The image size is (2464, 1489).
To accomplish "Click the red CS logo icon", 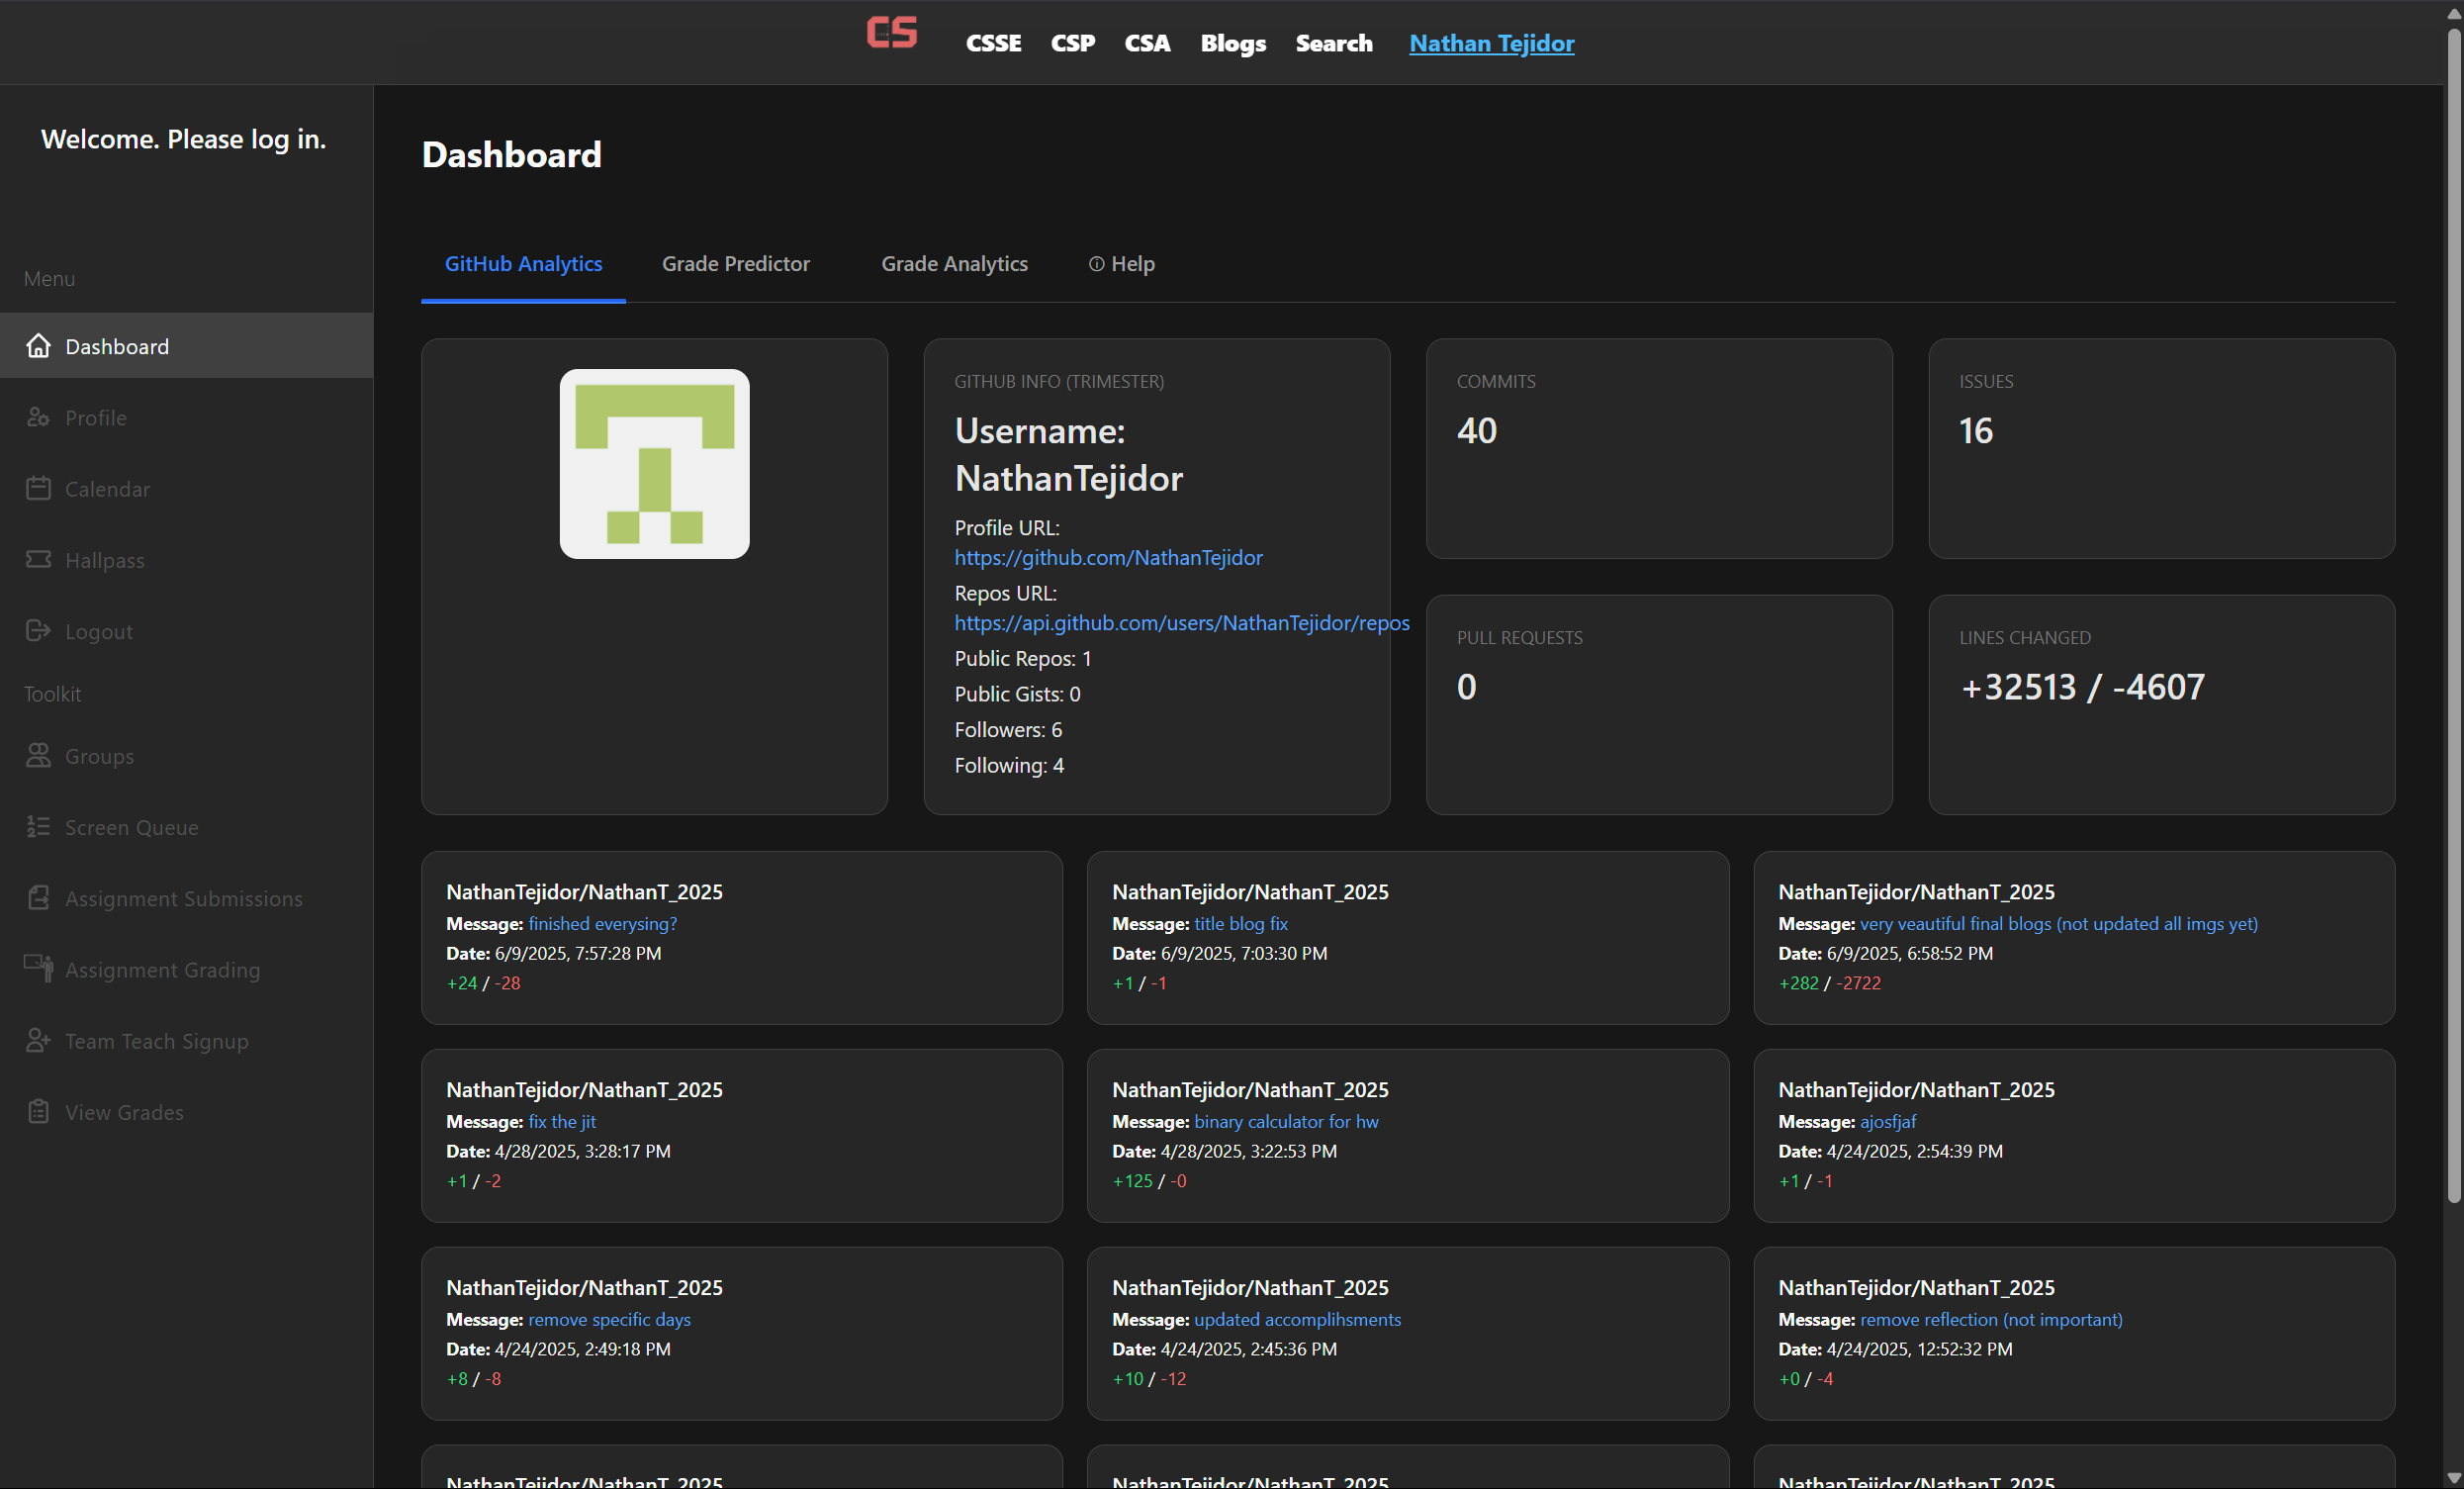I will pyautogui.click(x=891, y=33).
